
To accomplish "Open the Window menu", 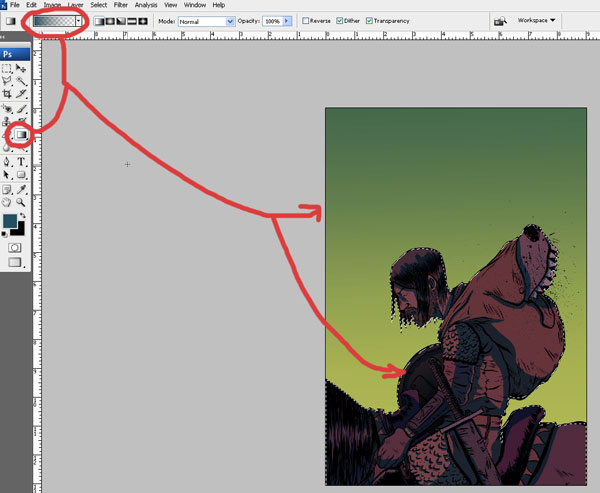I will click(x=195, y=5).
